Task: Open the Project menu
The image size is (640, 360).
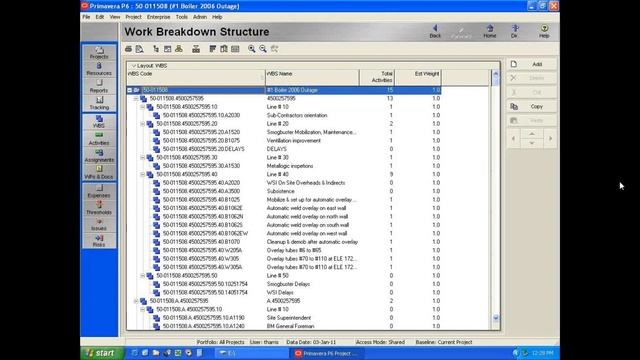Action: (133, 17)
